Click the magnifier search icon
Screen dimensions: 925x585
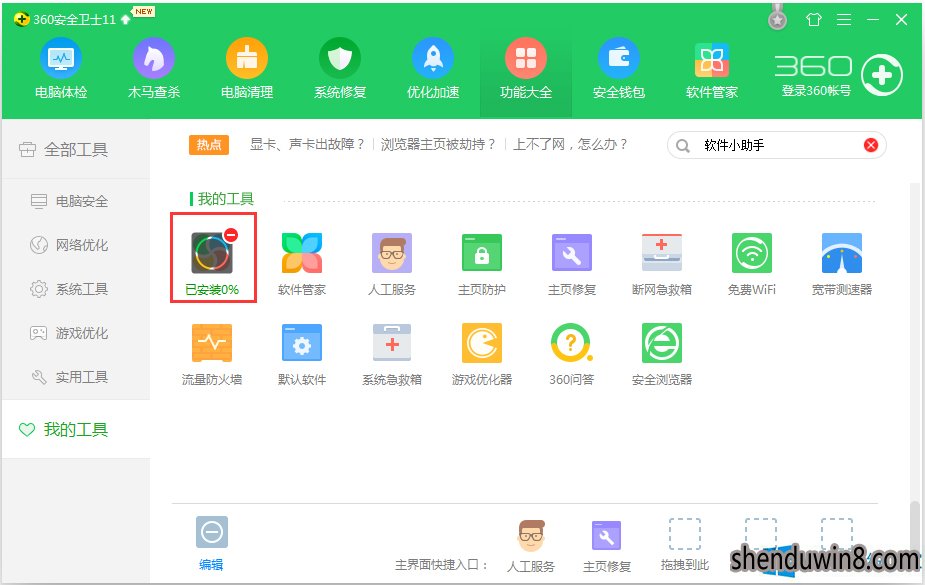click(683, 146)
